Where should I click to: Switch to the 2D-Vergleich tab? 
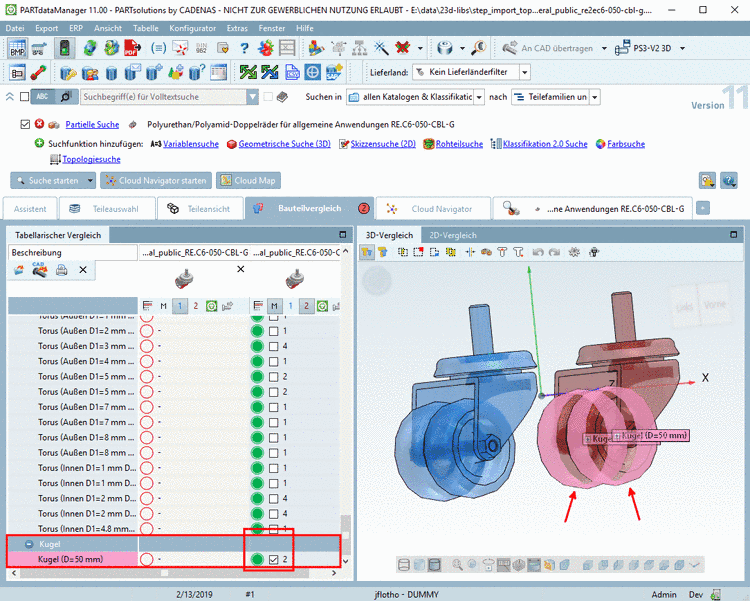[451, 235]
